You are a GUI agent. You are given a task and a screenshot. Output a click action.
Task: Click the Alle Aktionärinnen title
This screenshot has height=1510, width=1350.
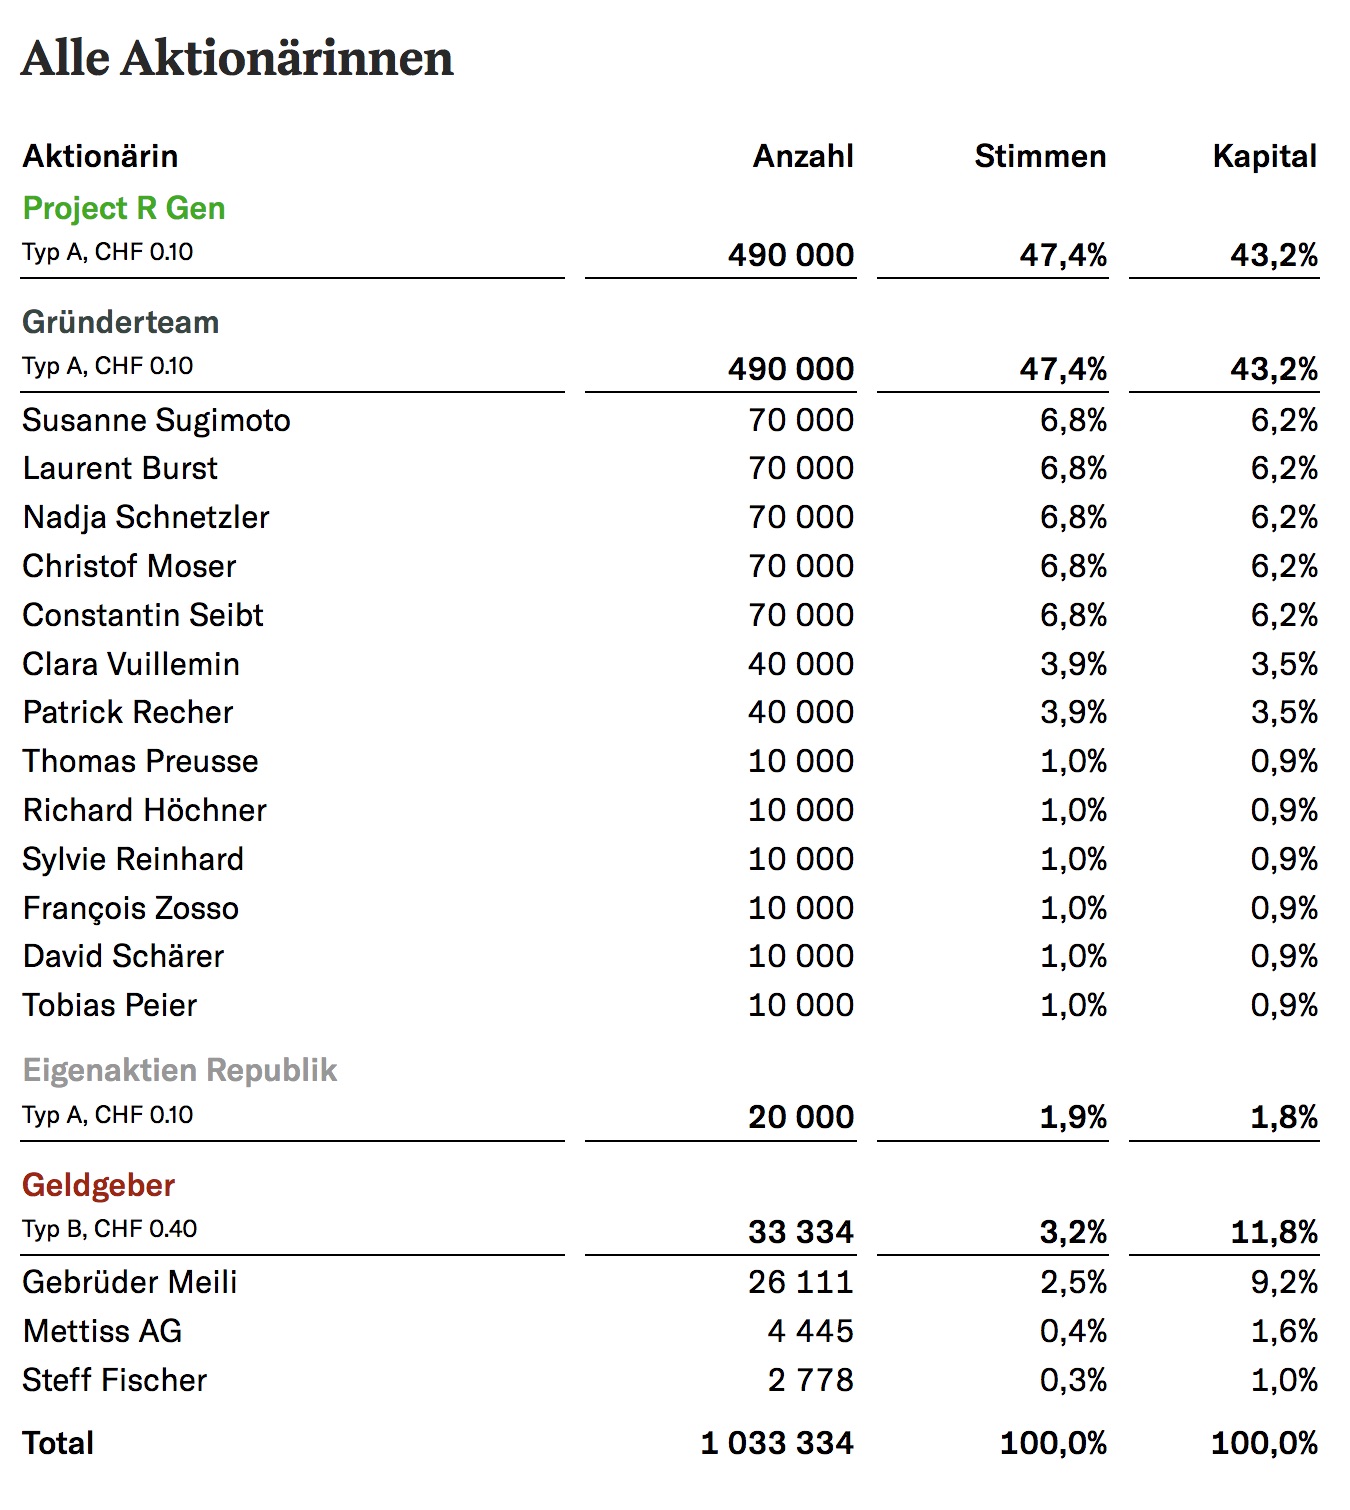pyautogui.click(x=237, y=58)
